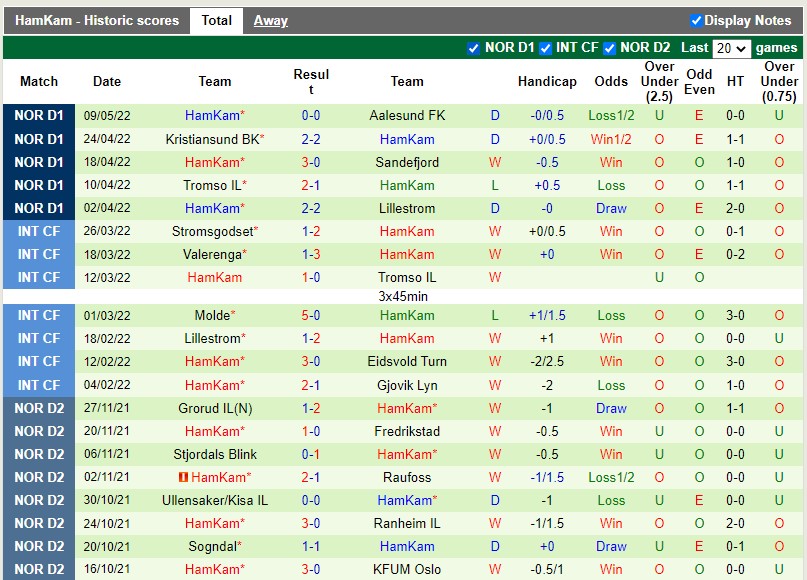Click the Over Under (2.5) column header
This screenshot has width=807, height=580.
659,81
